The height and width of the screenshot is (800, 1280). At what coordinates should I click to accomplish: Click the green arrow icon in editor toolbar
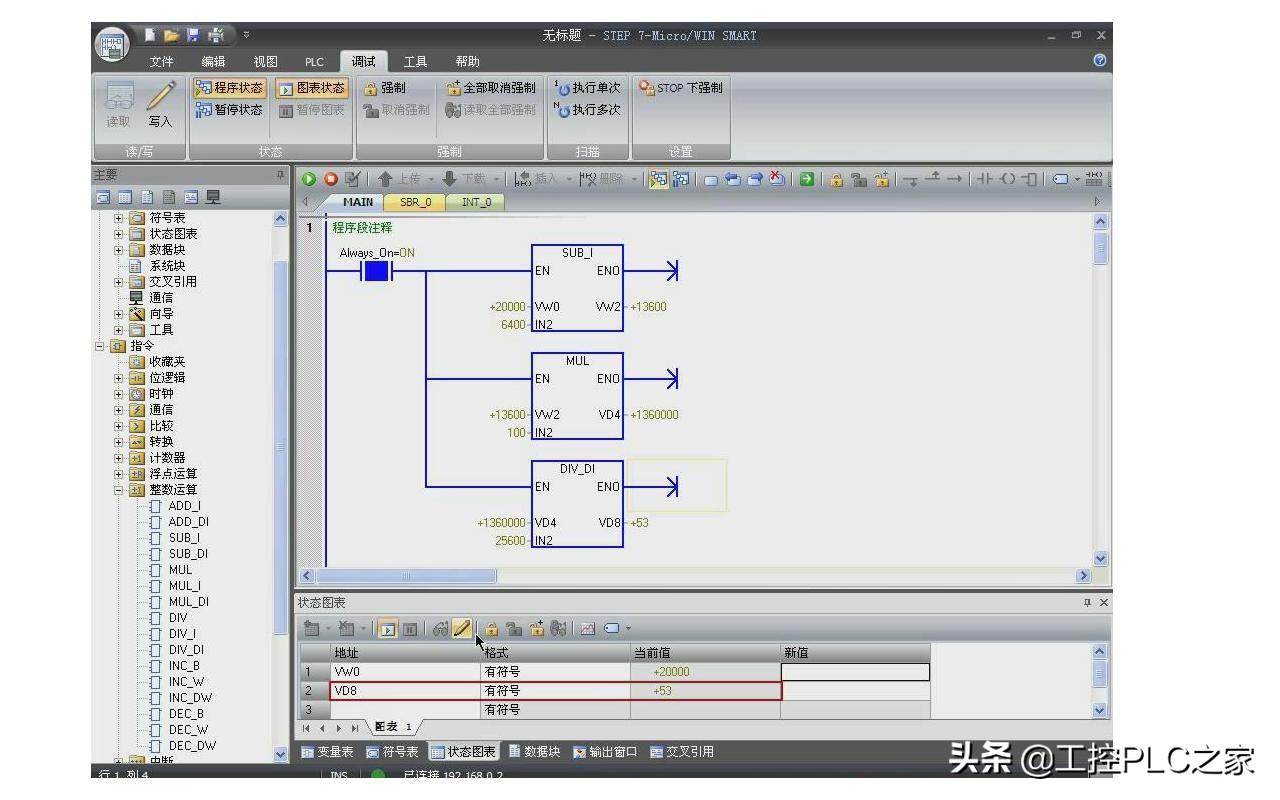click(x=805, y=179)
